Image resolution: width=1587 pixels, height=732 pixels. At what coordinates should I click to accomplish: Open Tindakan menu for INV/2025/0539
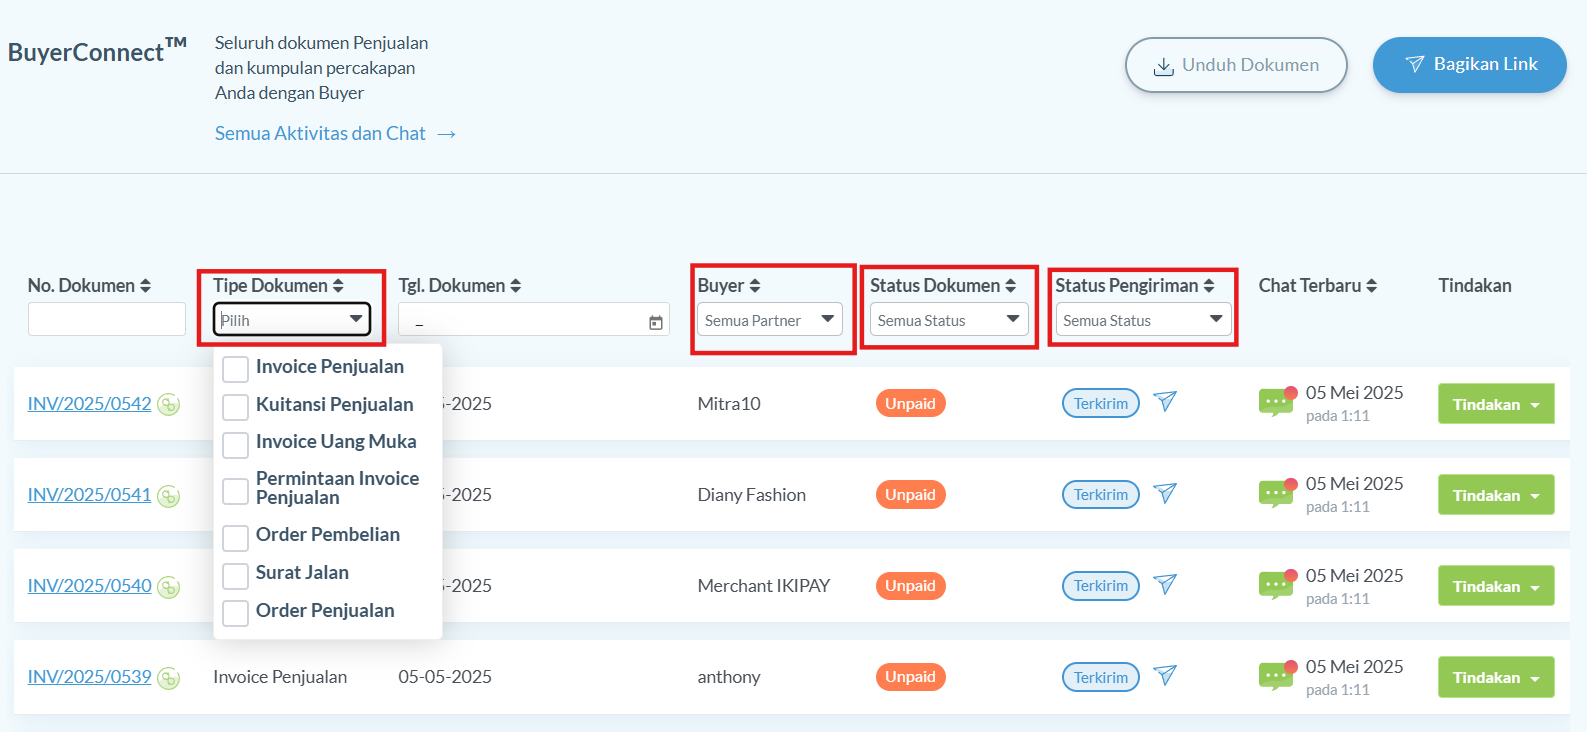pyautogui.click(x=1495, y=677)
